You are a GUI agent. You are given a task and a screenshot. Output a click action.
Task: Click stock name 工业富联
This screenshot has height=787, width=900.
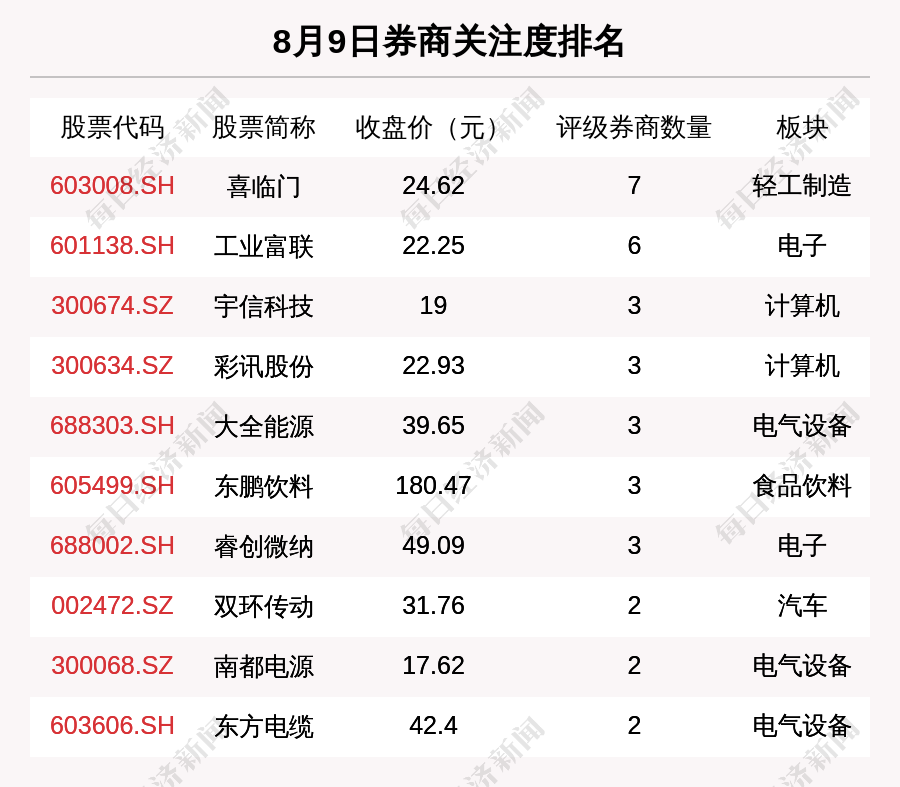click(x=263, y=246)
